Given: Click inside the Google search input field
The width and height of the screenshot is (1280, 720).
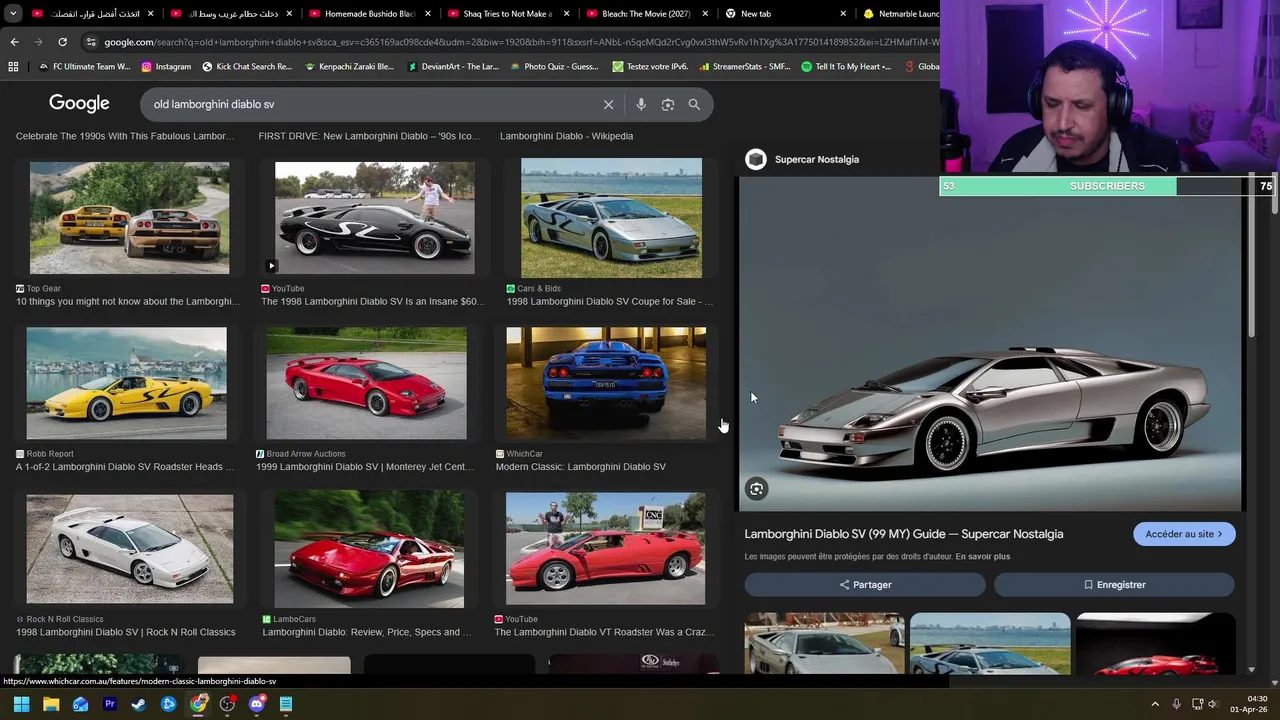Looking at the screenshot, I should [370, 104].
